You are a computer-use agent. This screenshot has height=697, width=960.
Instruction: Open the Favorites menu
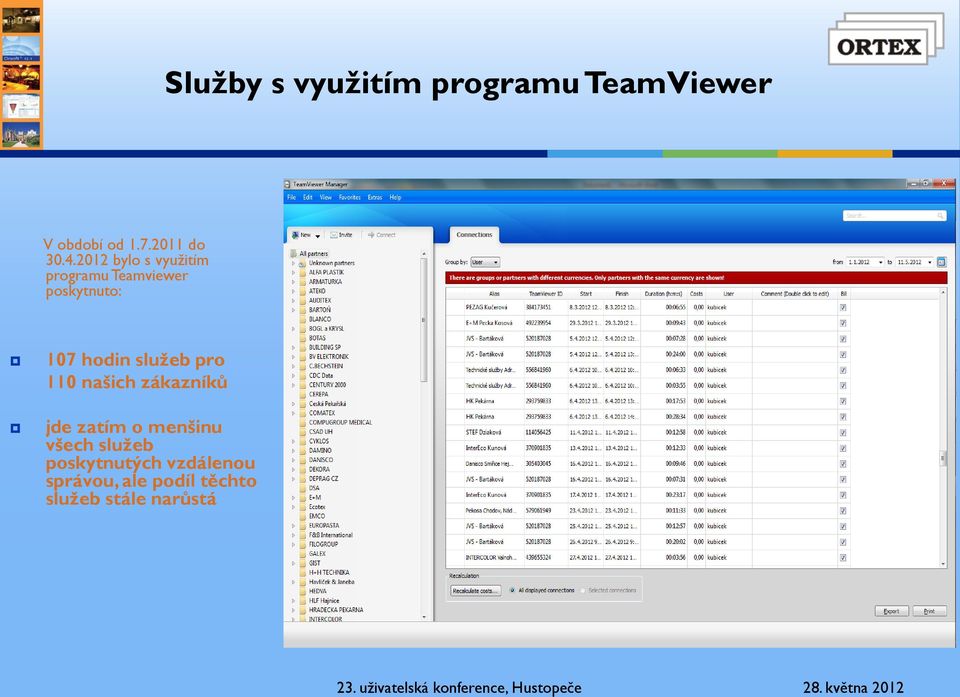click(350, 197)
